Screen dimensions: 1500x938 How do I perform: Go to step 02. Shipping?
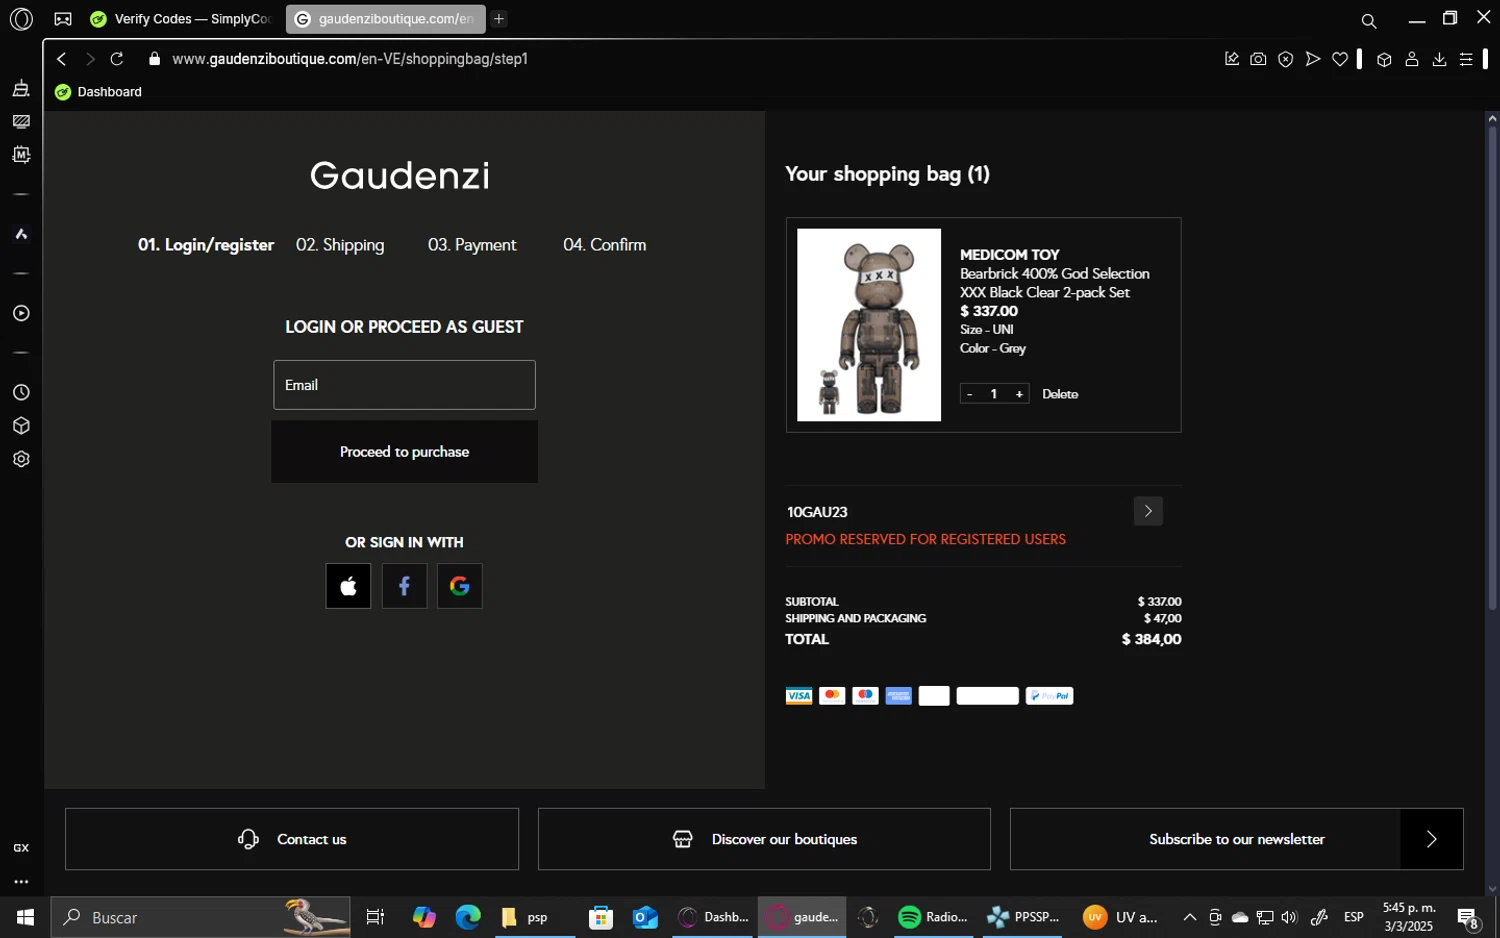click(340, 245)
